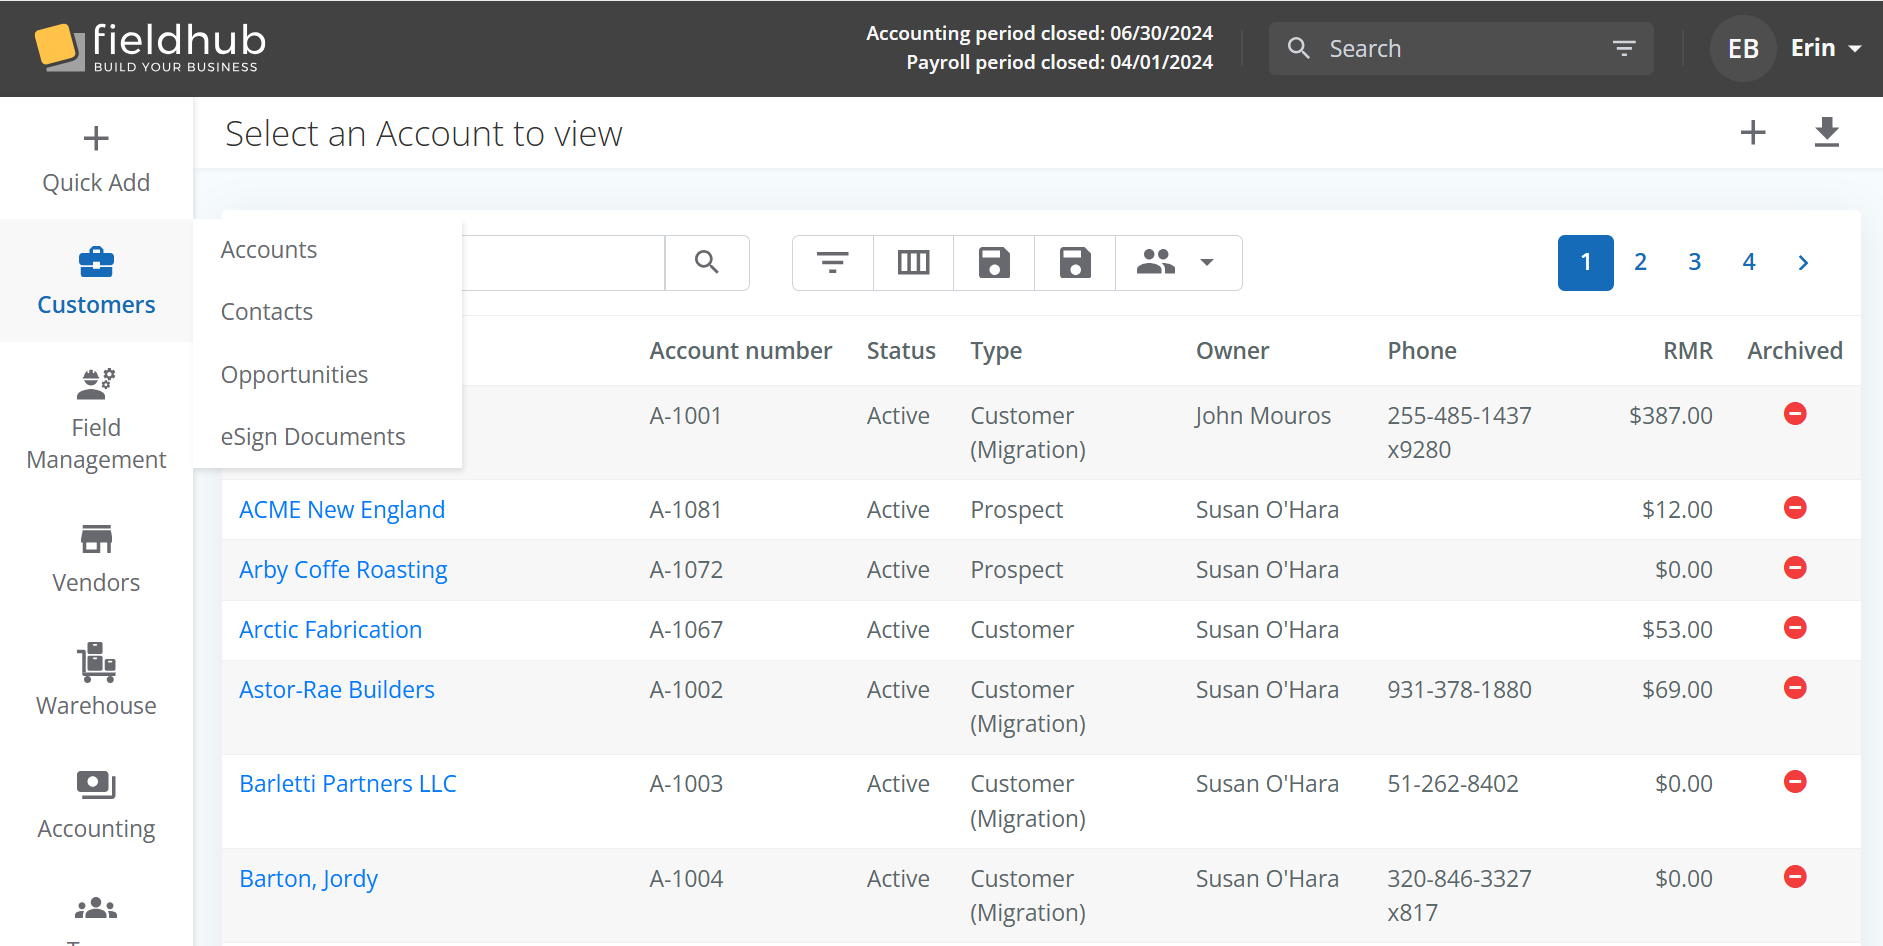
Task: Go to page 3 of accounts
Action: pos(1694,262)
